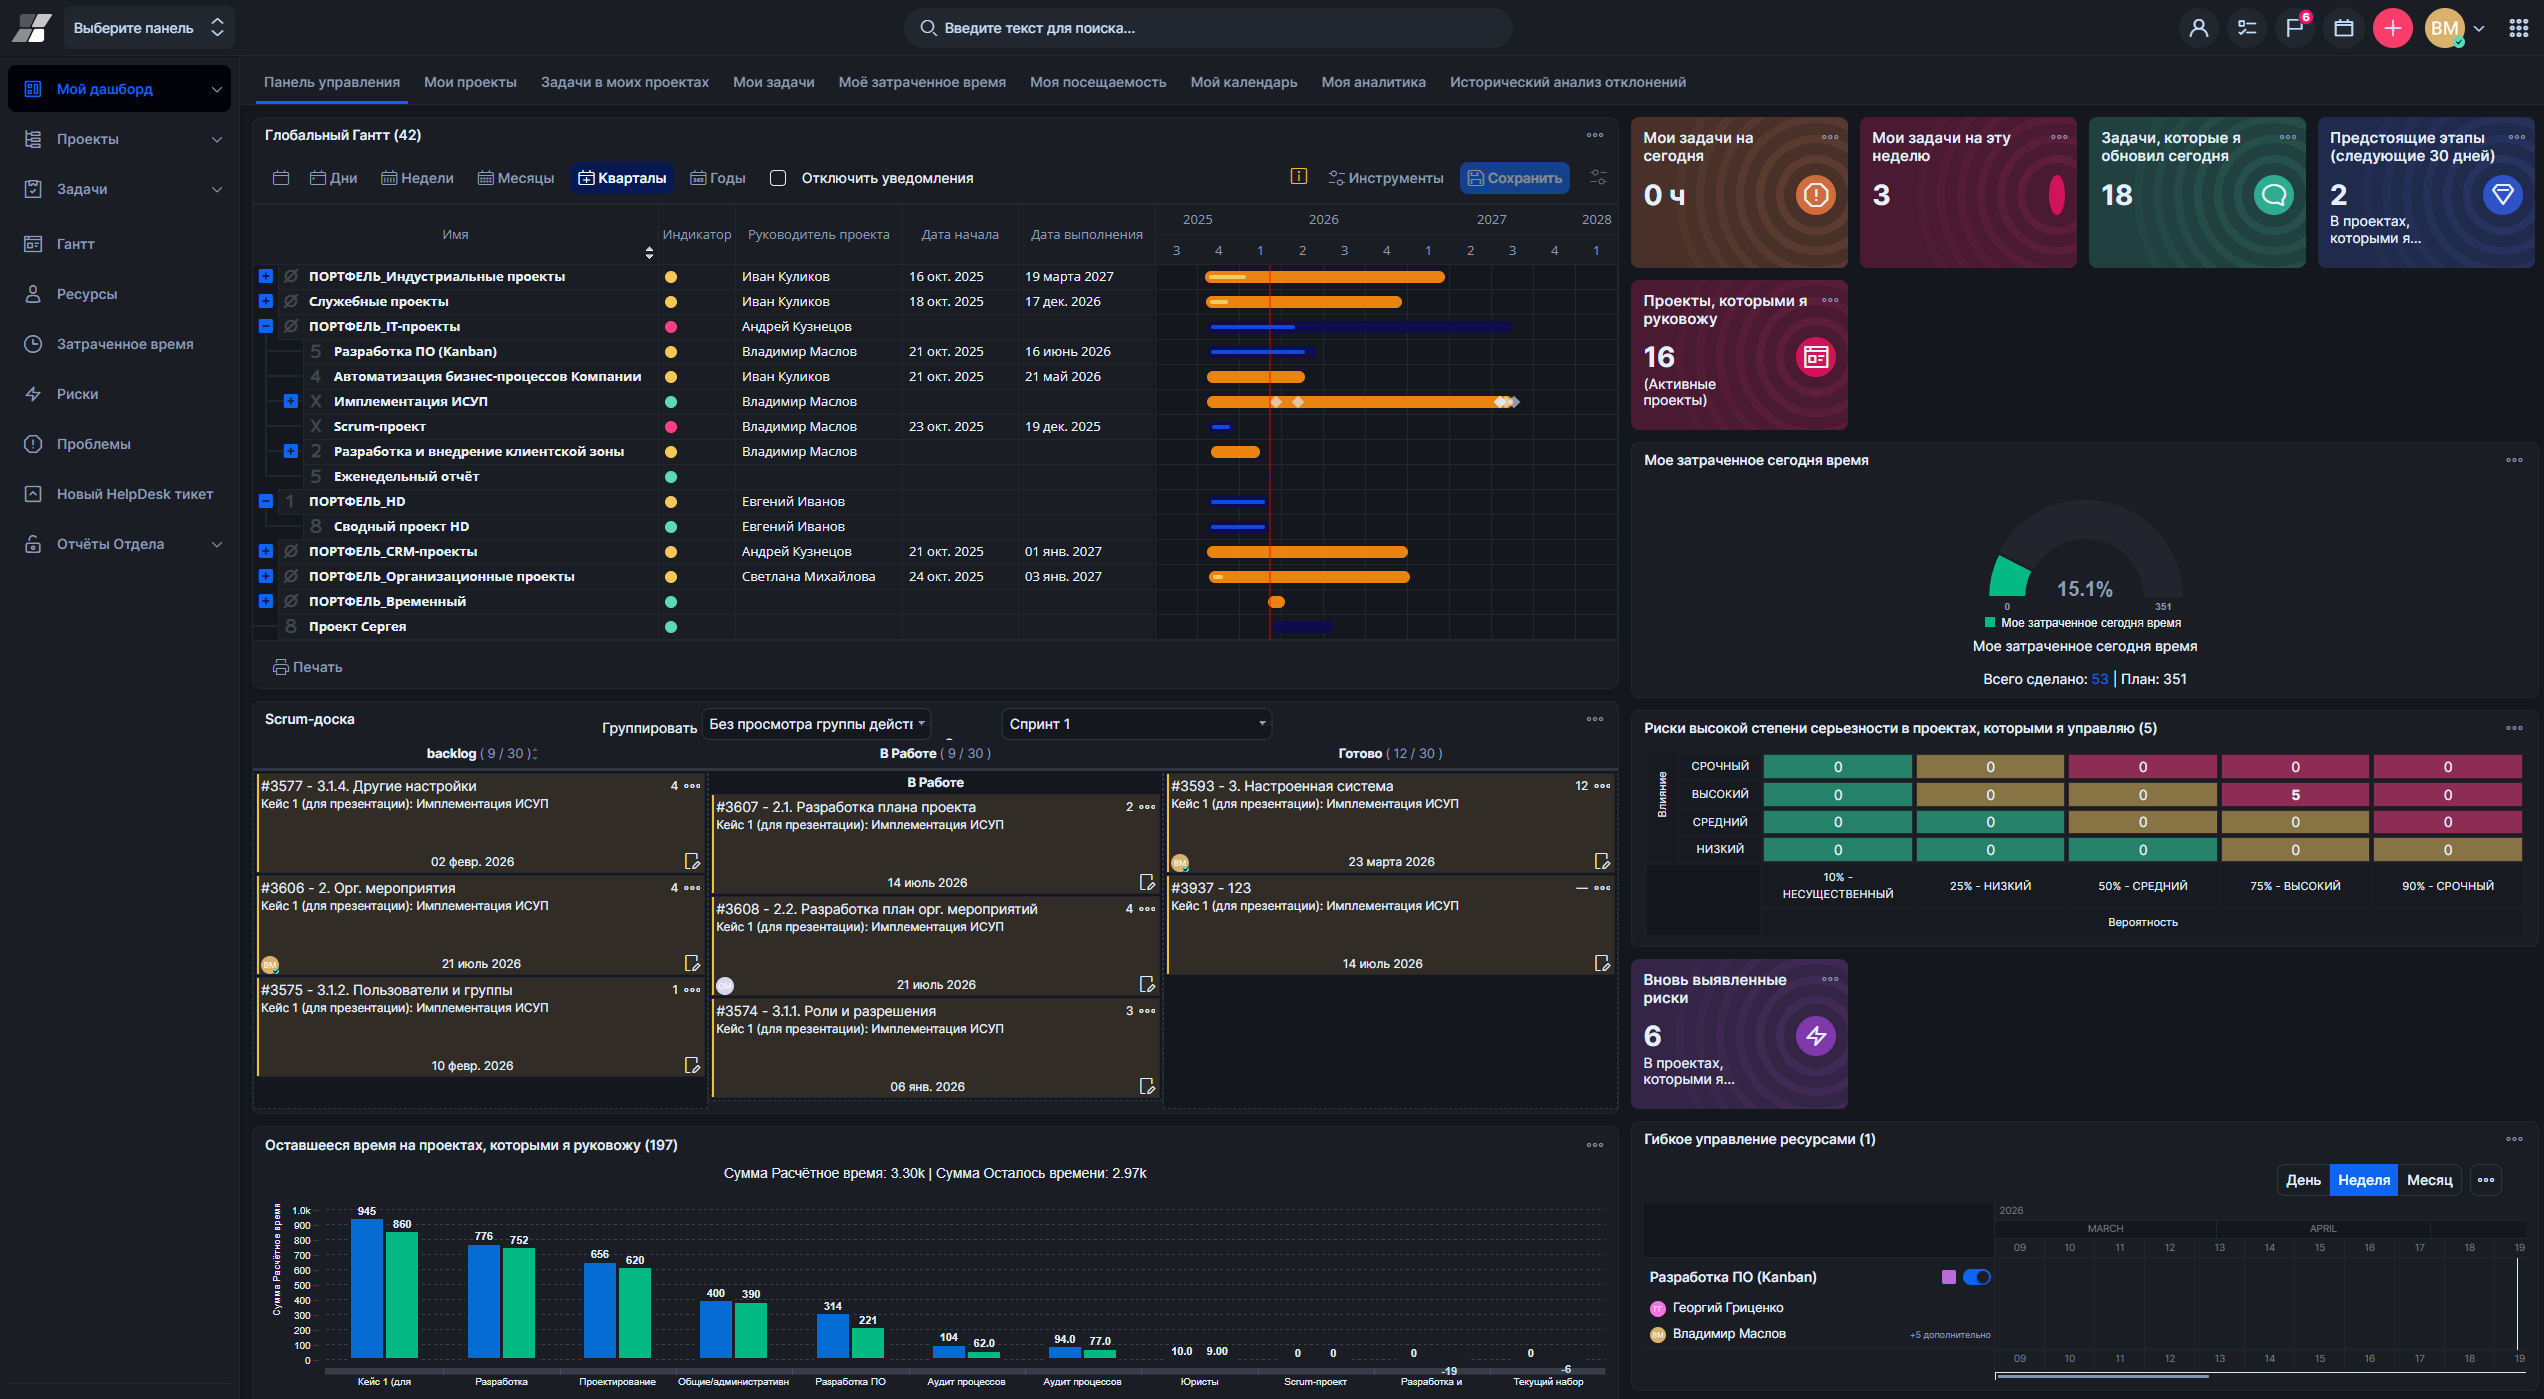
Task: Enable Отключить уведомления checkbox
Action: click(778, 178)
